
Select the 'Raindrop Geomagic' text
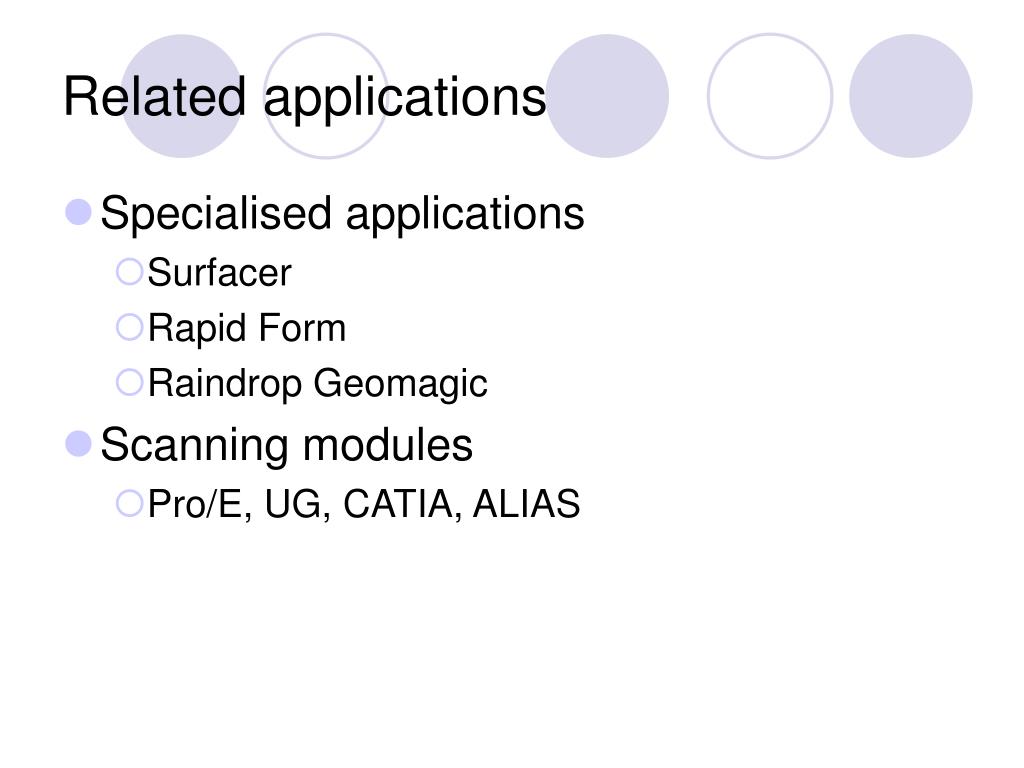coord(317,383)
